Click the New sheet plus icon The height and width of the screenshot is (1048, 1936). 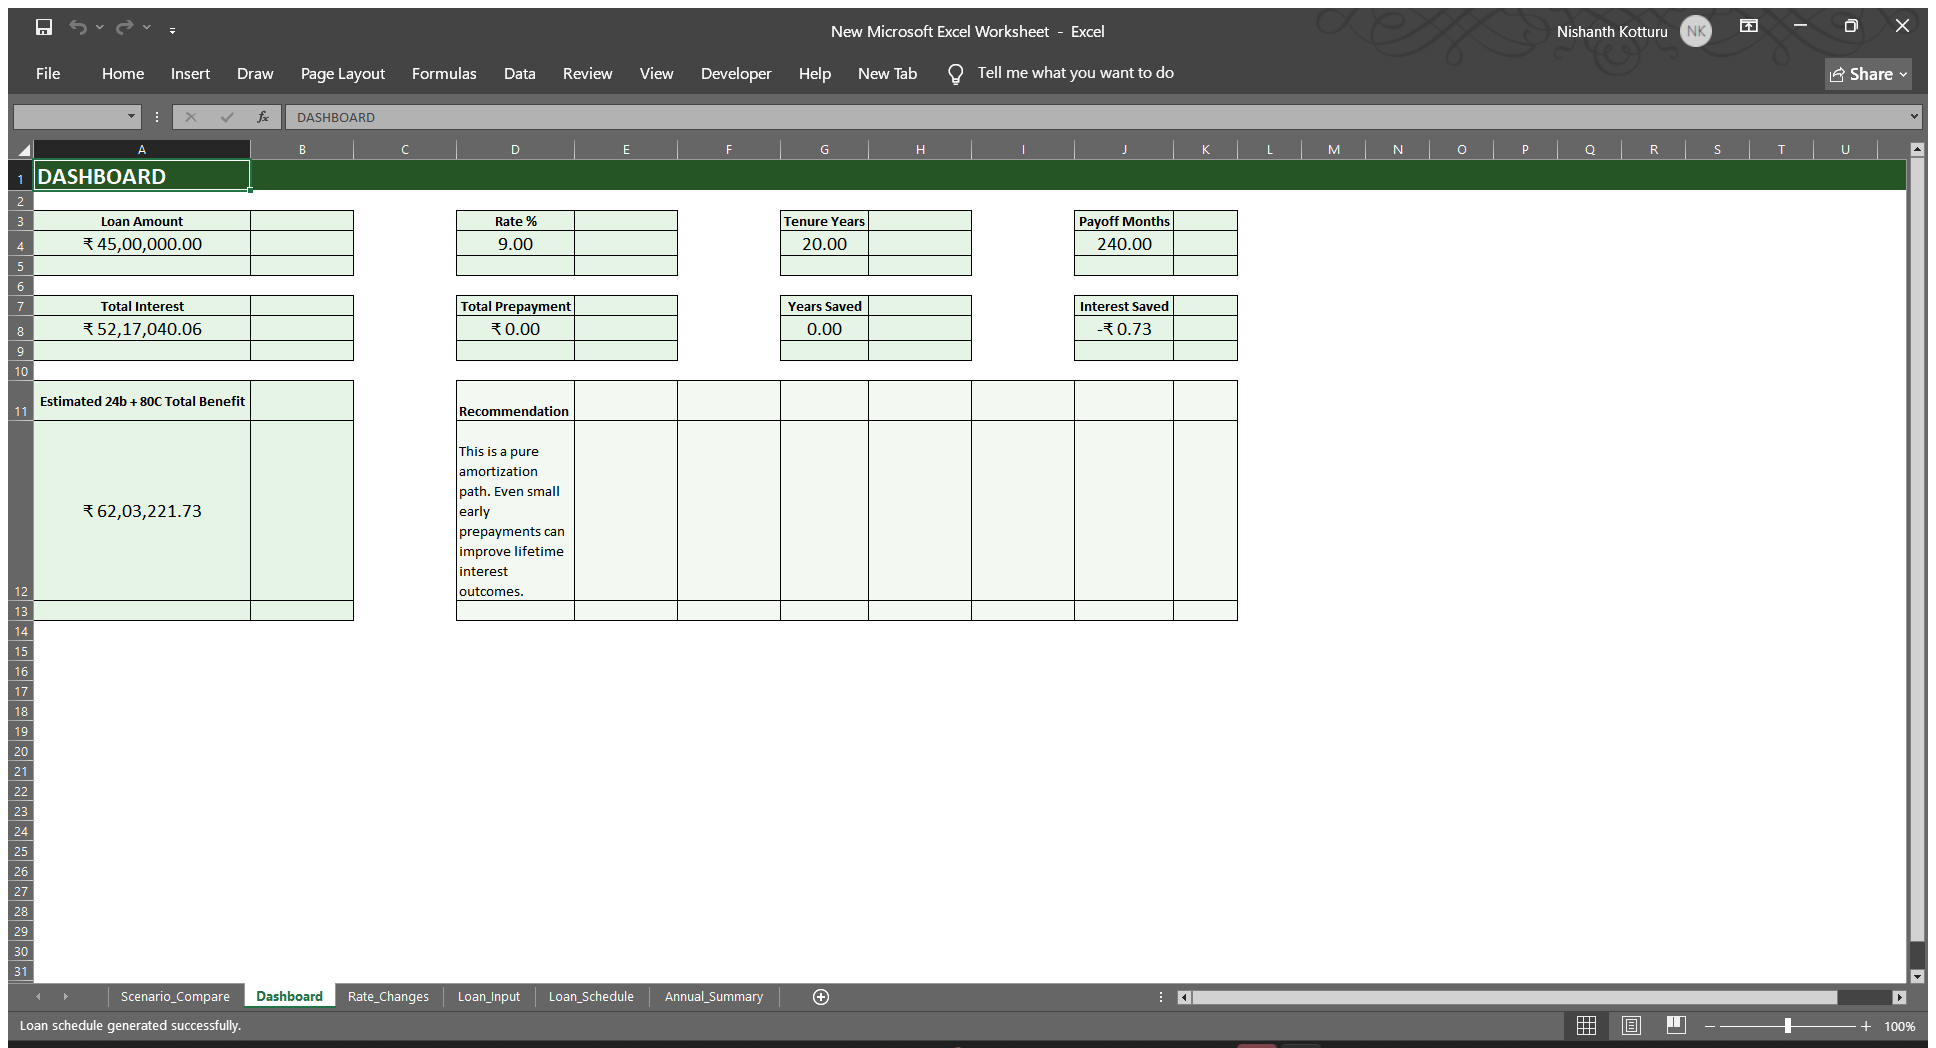click(x=821, y=997)
